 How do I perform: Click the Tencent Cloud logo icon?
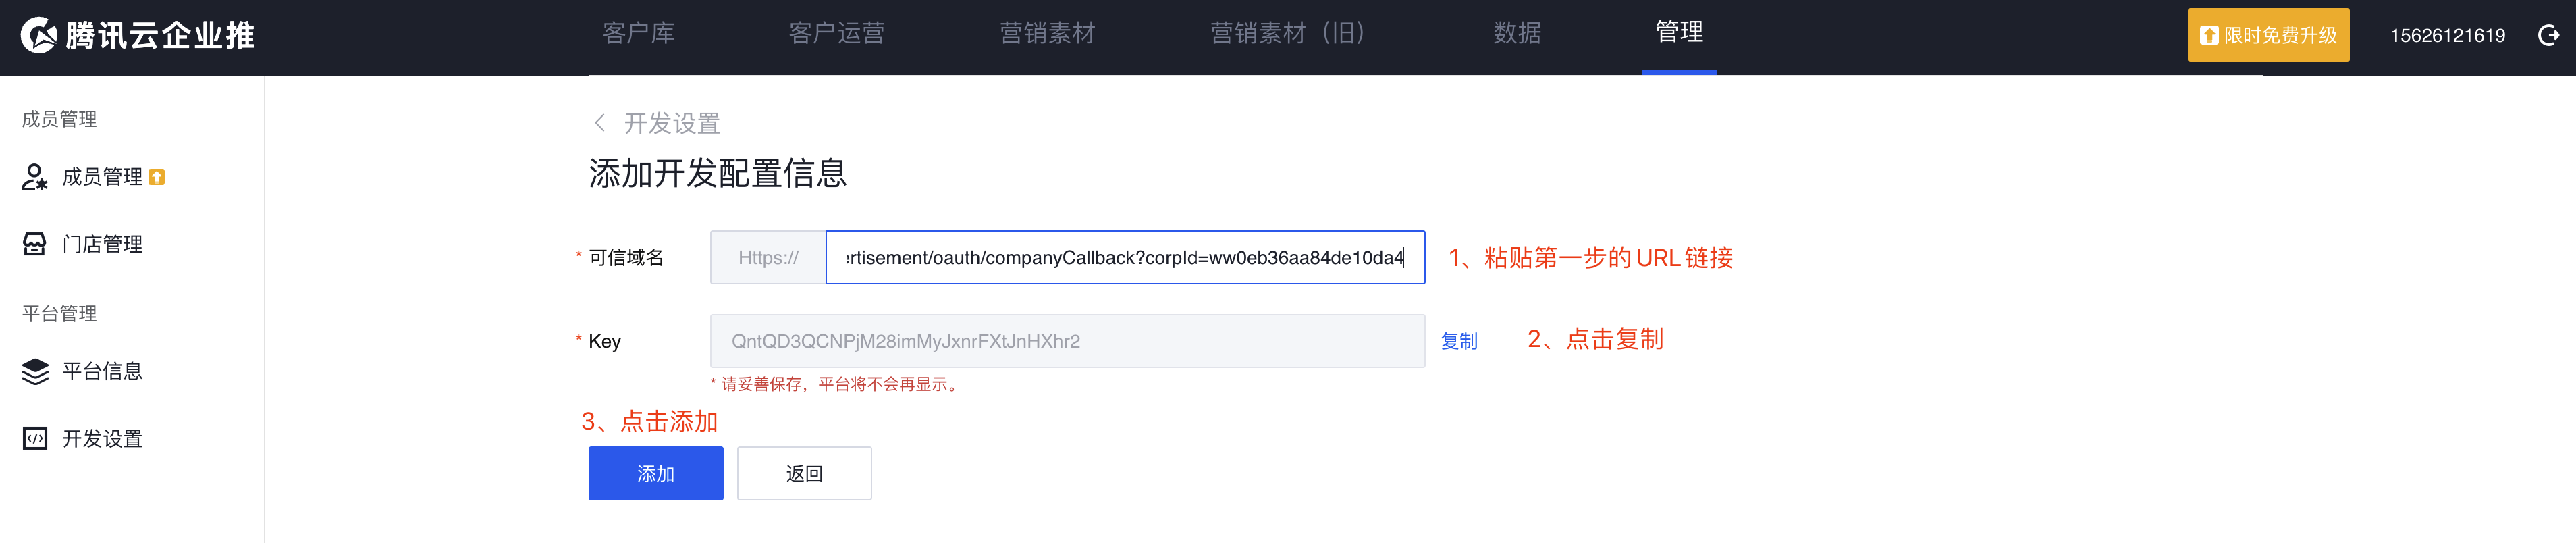pos(38,35)
